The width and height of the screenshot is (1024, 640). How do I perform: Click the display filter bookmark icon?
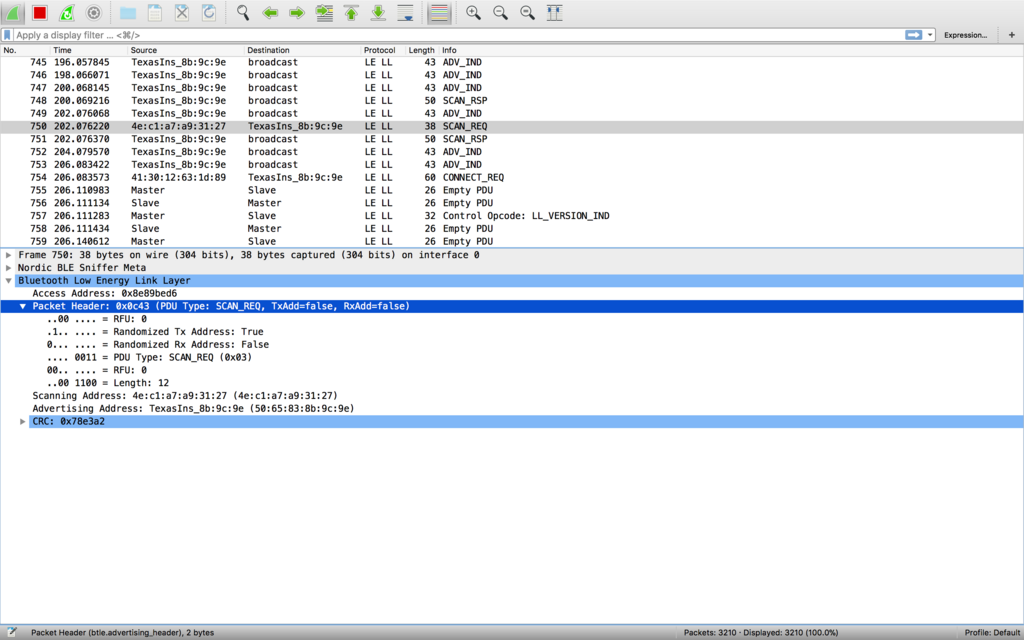[7, 35]
